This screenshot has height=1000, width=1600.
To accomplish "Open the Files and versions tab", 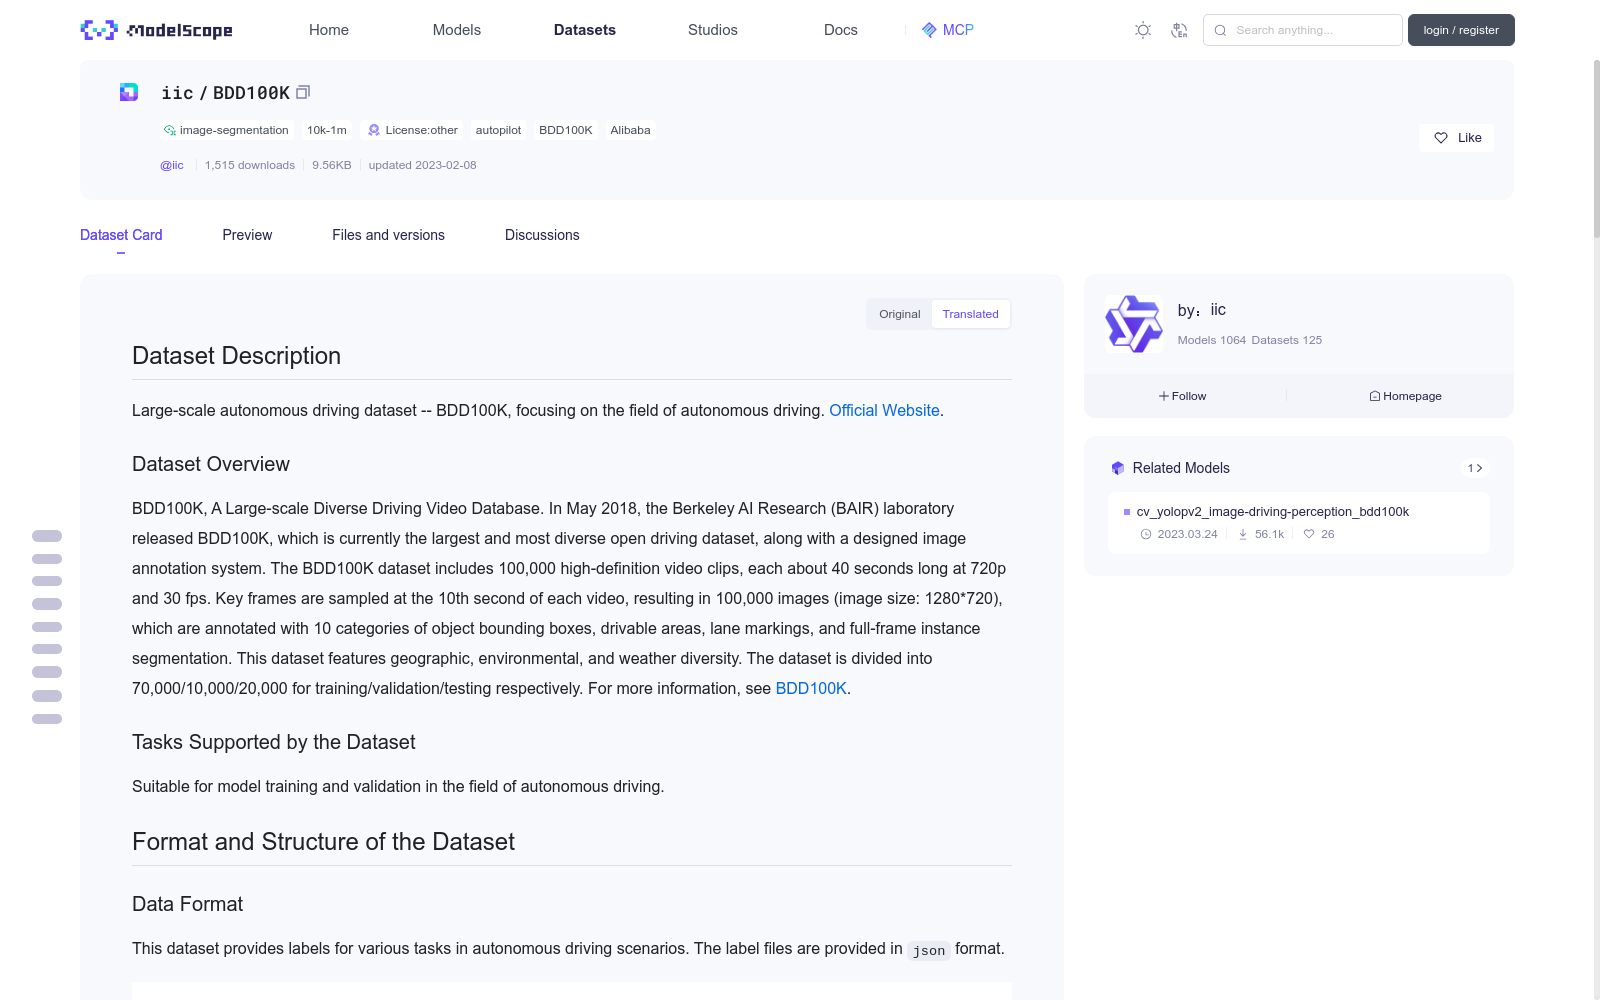I will pyautogui.click(x=388, y=235).
